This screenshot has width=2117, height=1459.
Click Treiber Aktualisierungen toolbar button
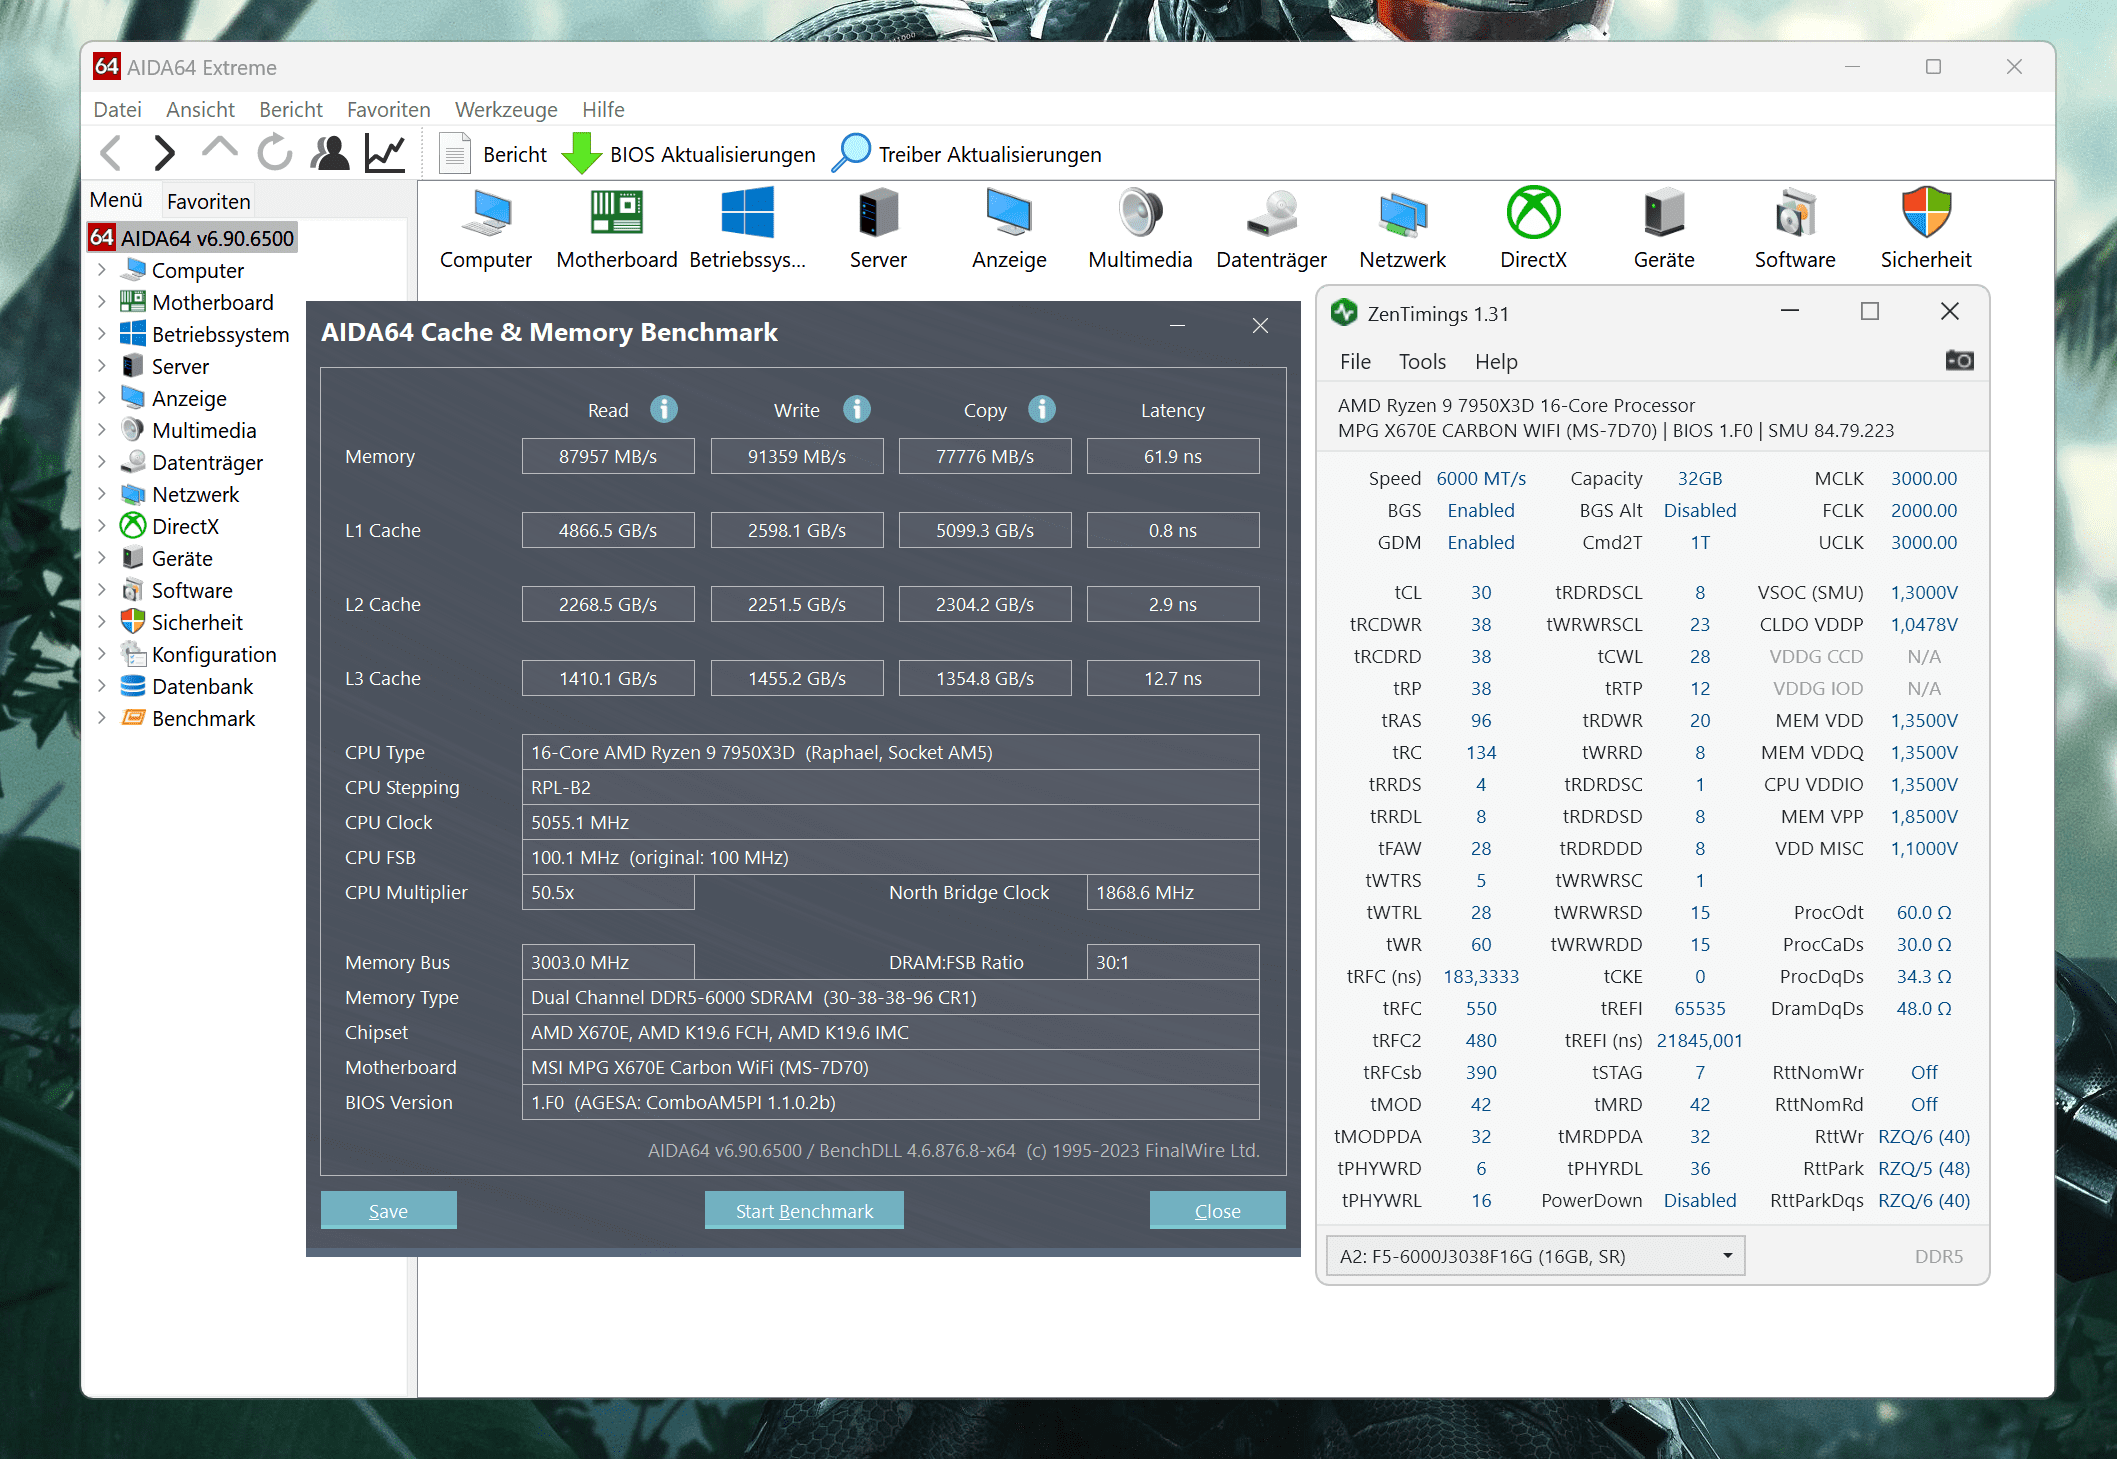click(x=967, y=154)
